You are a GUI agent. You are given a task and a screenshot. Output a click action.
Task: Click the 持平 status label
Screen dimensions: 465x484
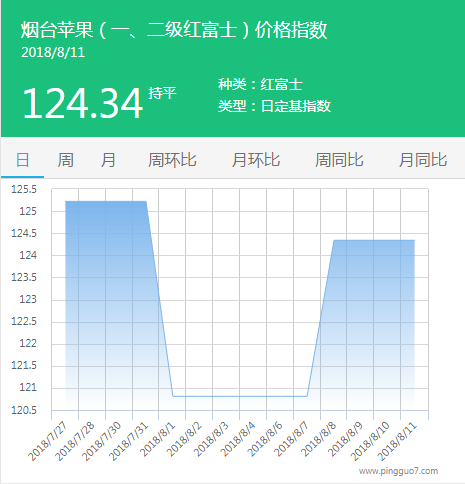[162, 93]
